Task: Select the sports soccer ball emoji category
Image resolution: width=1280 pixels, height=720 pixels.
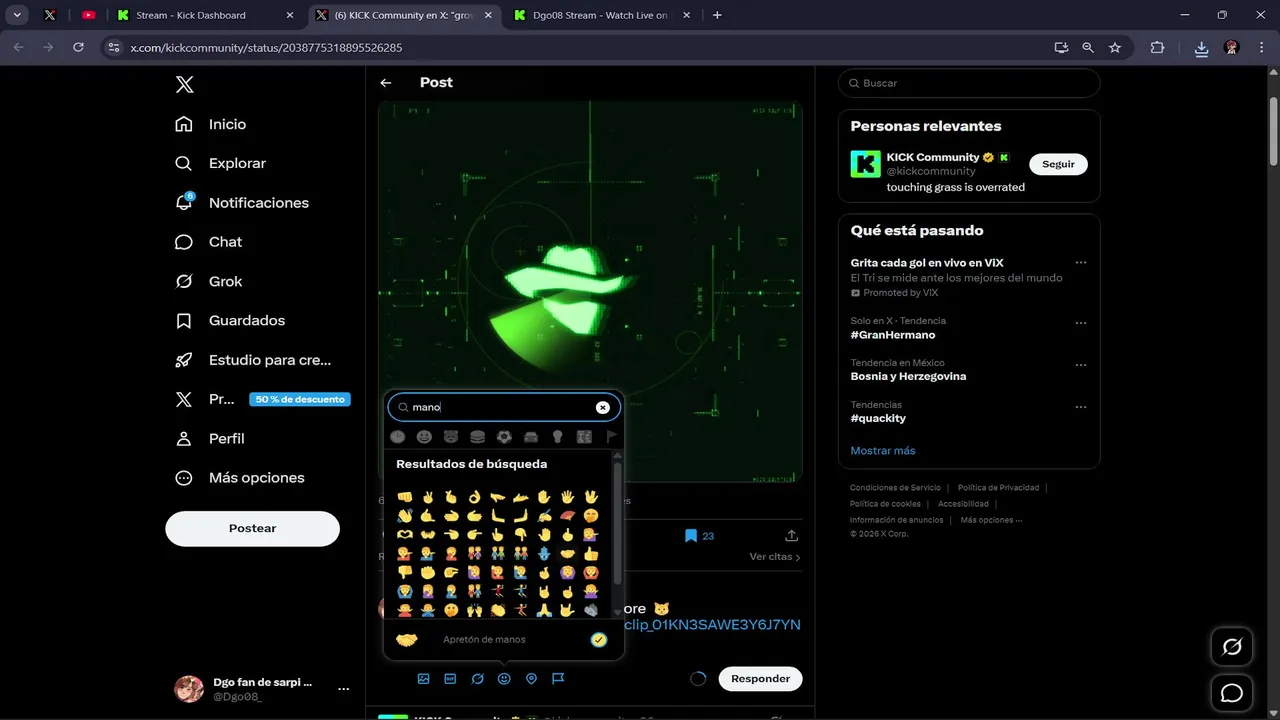Action: pos(505,437)
